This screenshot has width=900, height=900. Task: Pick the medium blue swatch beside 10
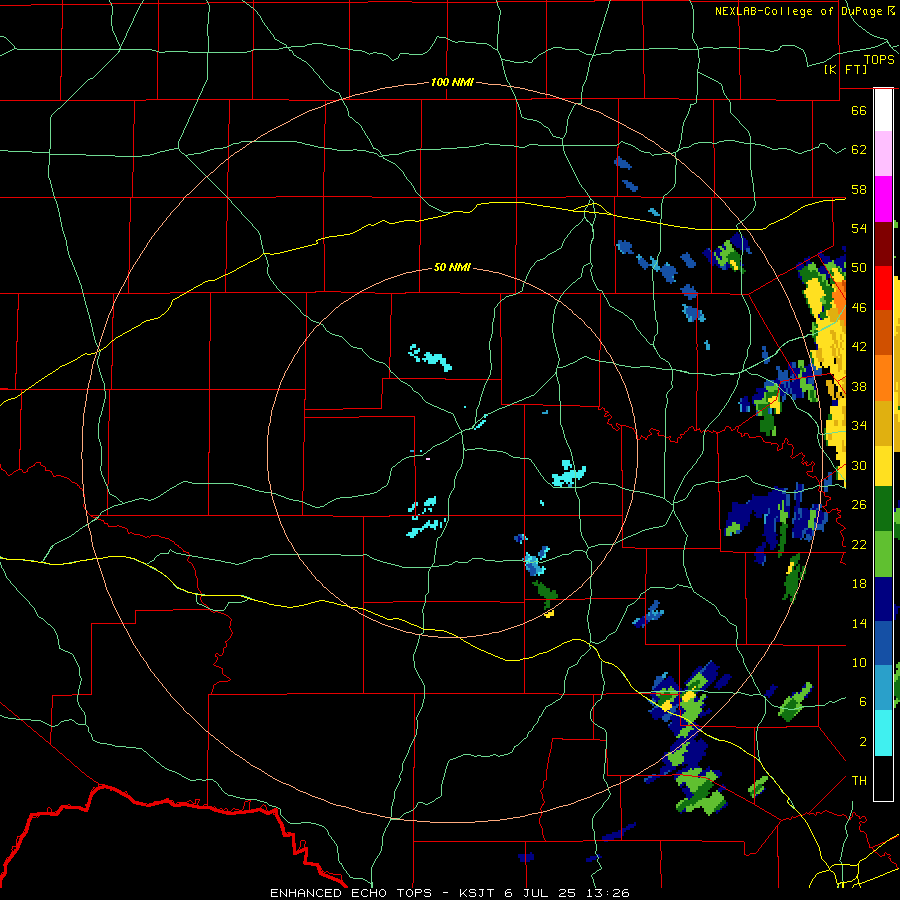click(883, 643)
